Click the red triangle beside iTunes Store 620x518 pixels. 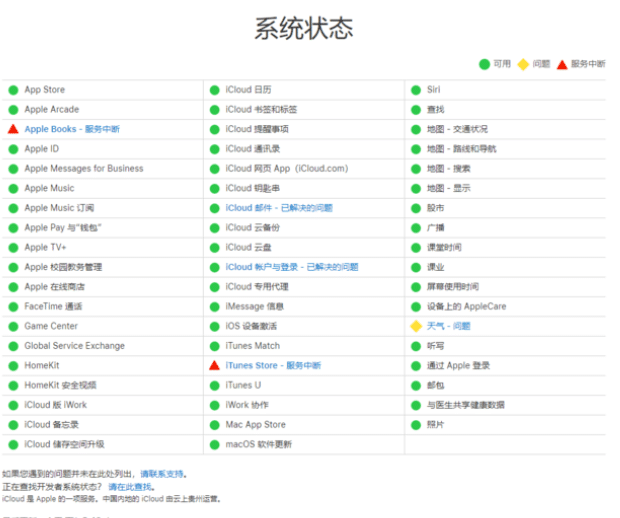[214, 366]
